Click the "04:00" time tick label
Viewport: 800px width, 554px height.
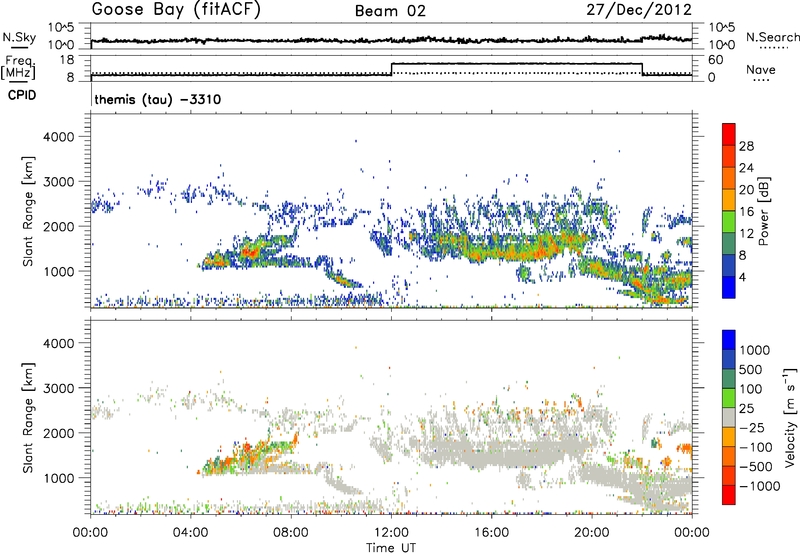pos(190,533)
